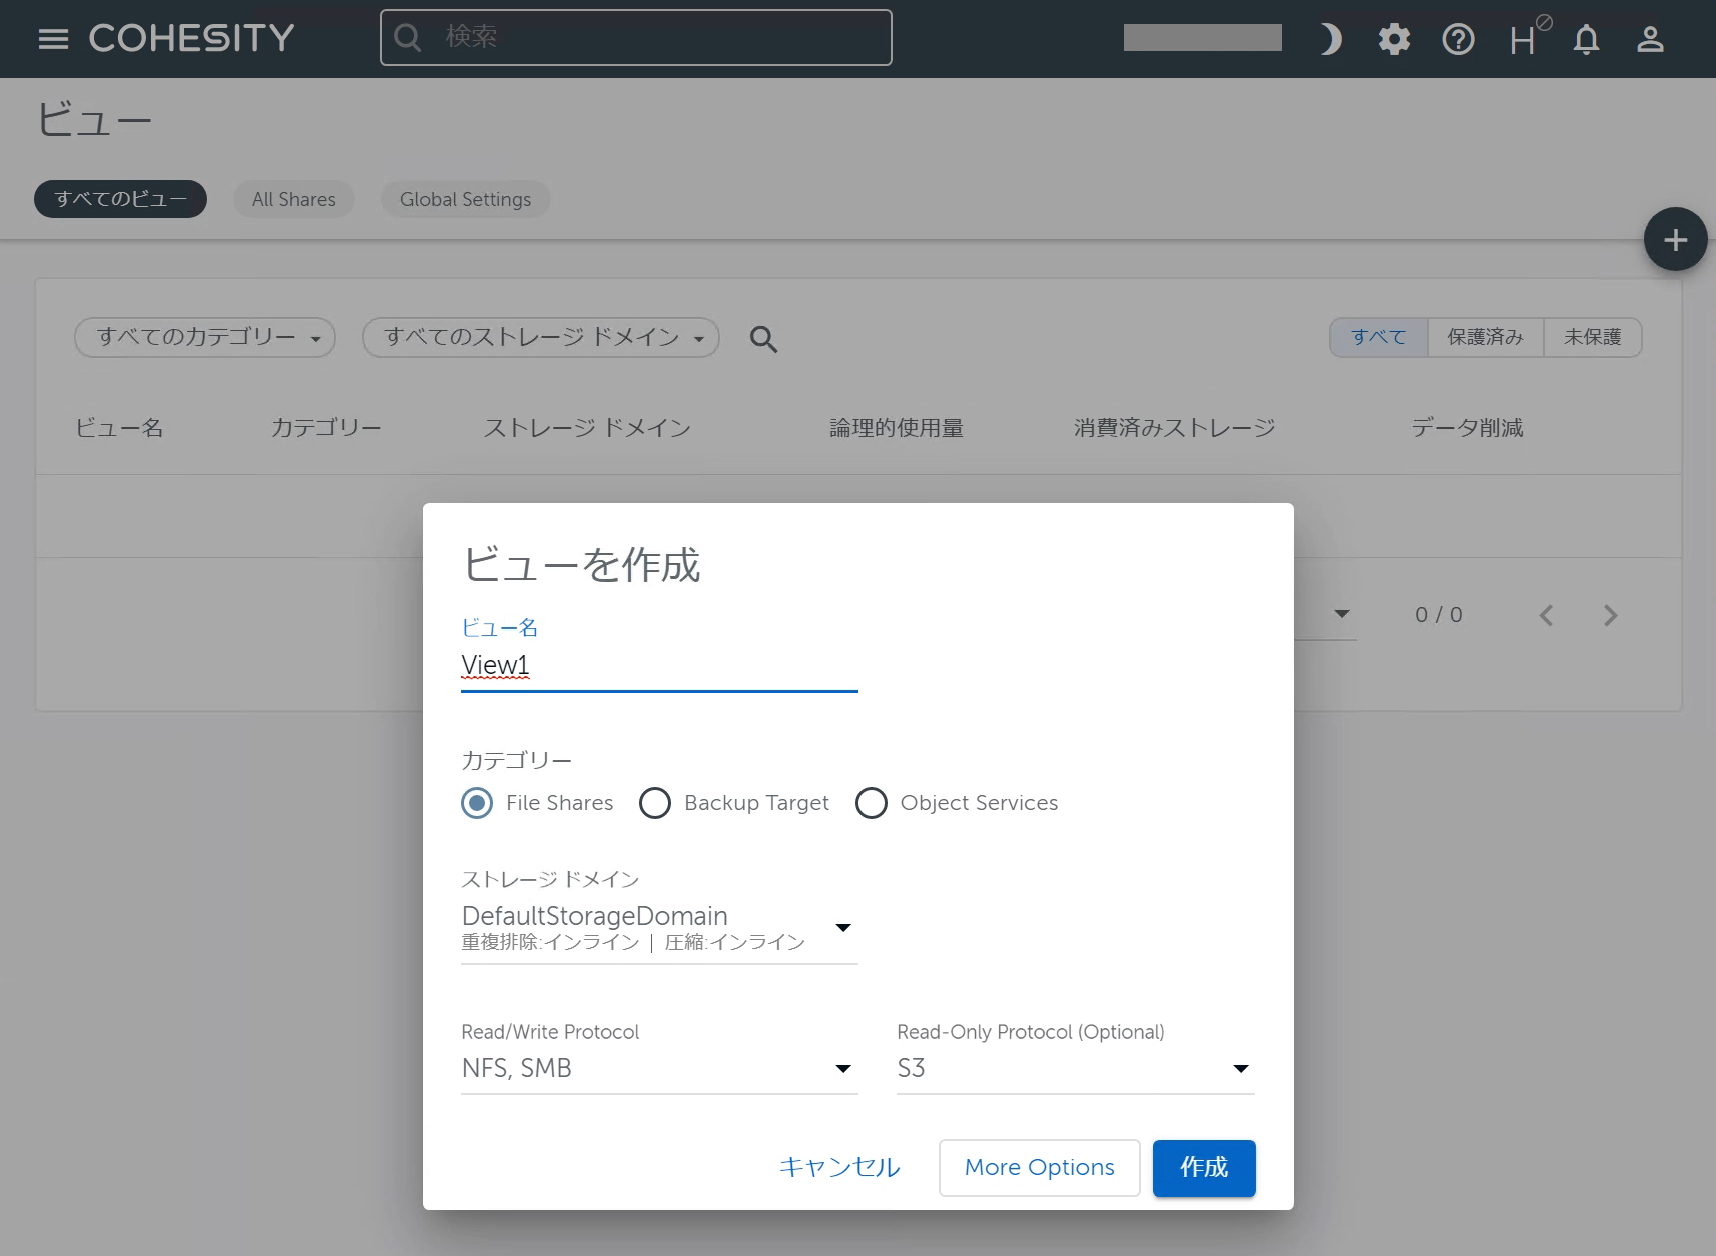1716x1256 pixels.
Task: Open rows-per-page dropdown arrow
Action: [1342, 614]
